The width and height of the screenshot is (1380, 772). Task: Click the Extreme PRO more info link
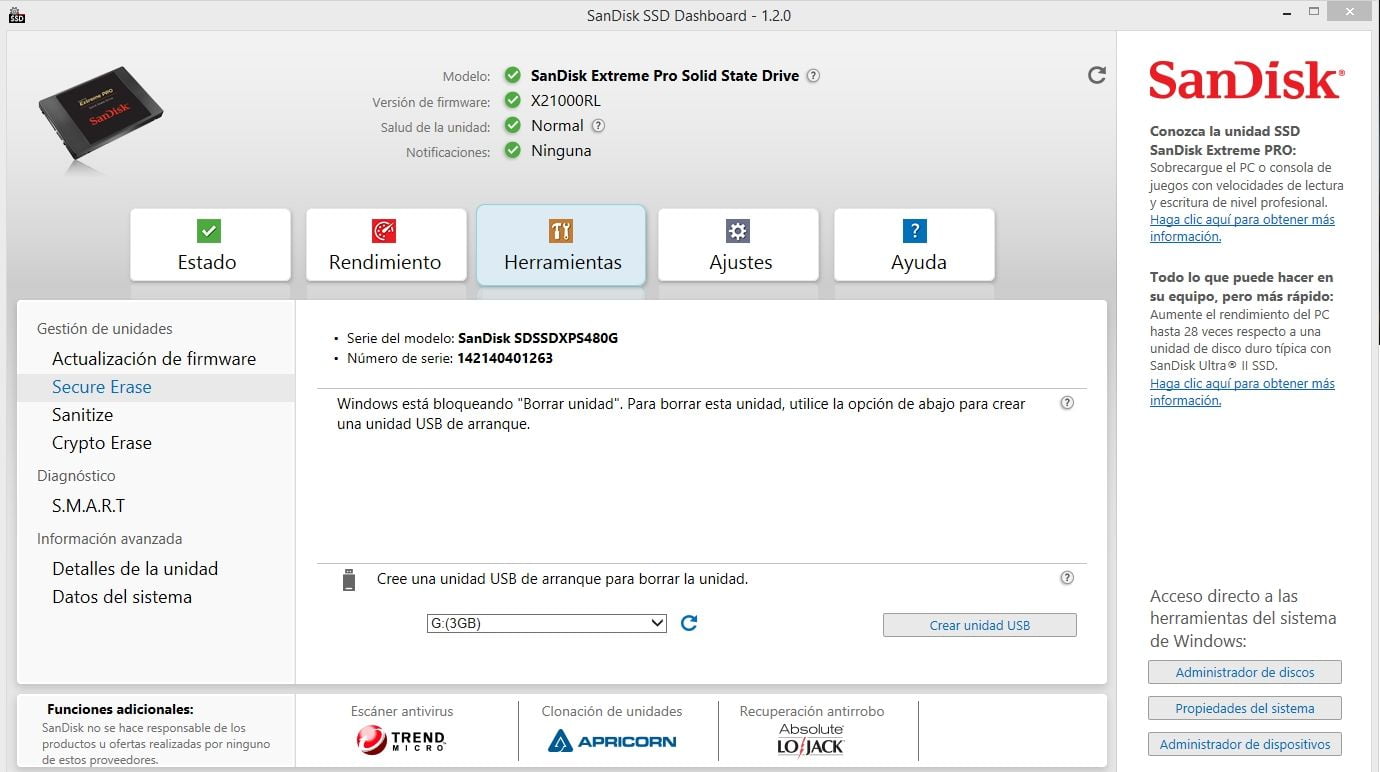(x=1242, y=228)
